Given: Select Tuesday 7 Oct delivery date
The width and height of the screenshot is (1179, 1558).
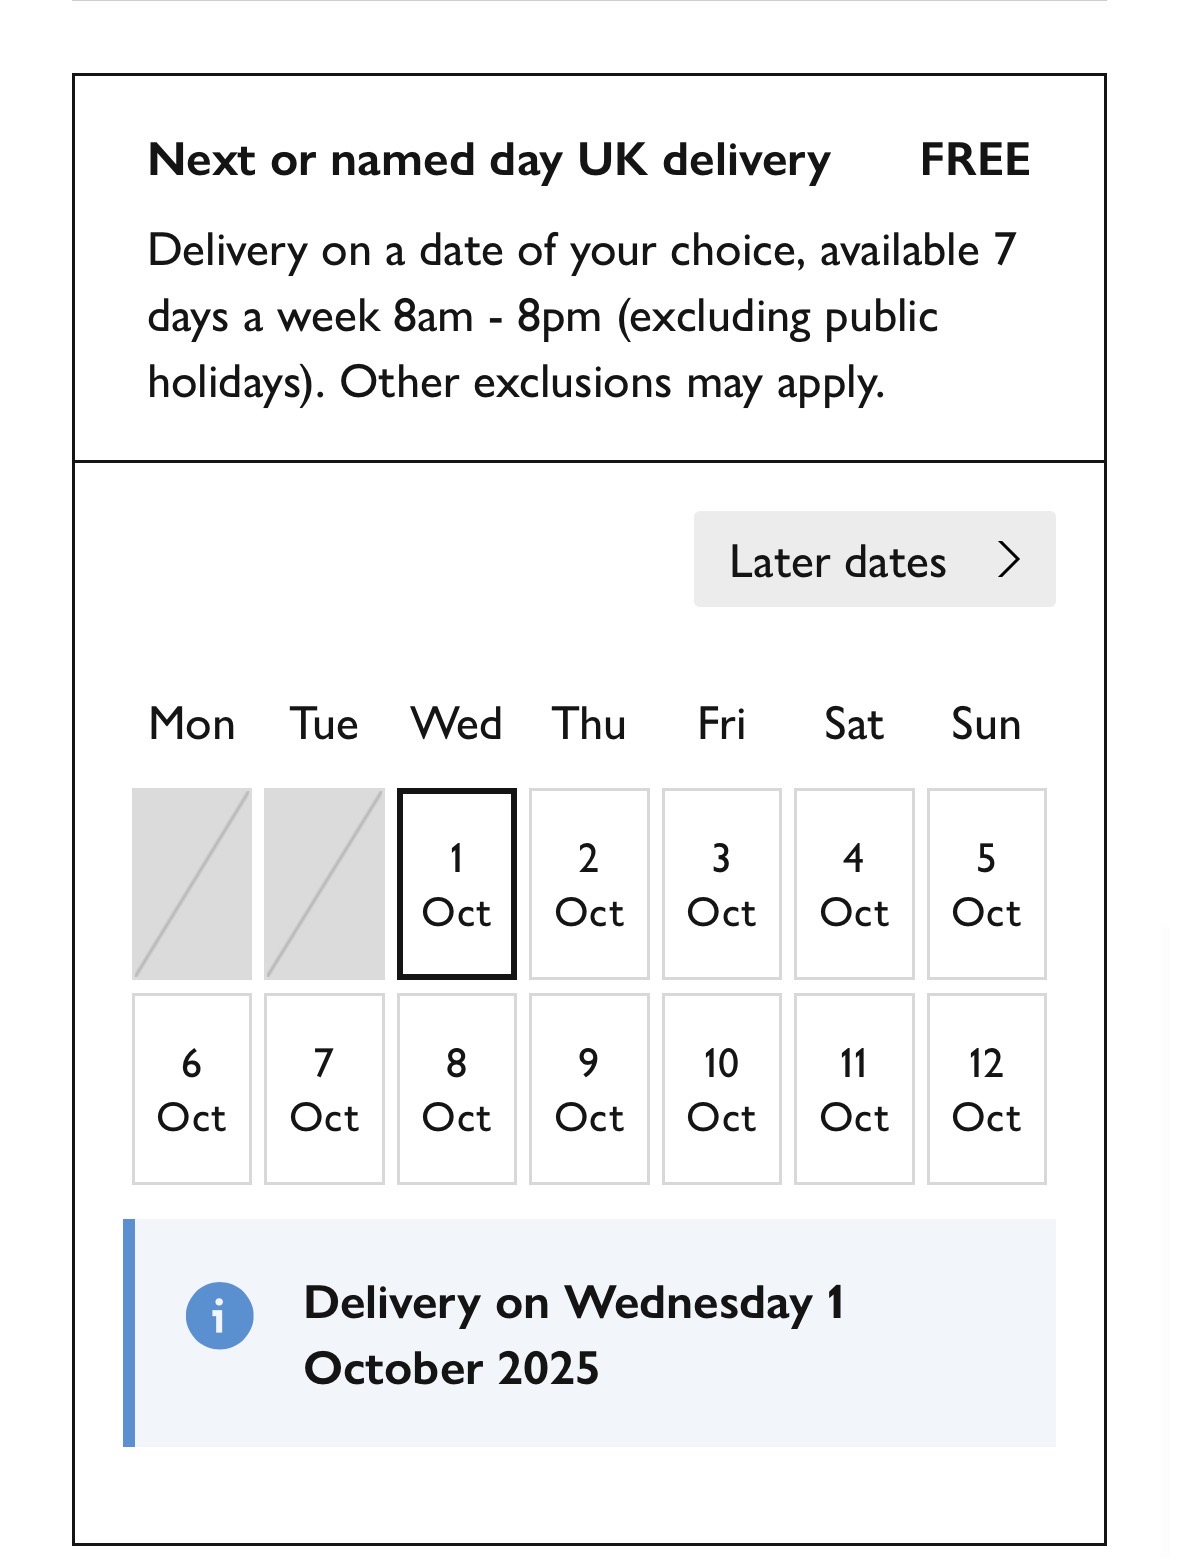Looking at the screenshot, I should [324, 1089].
